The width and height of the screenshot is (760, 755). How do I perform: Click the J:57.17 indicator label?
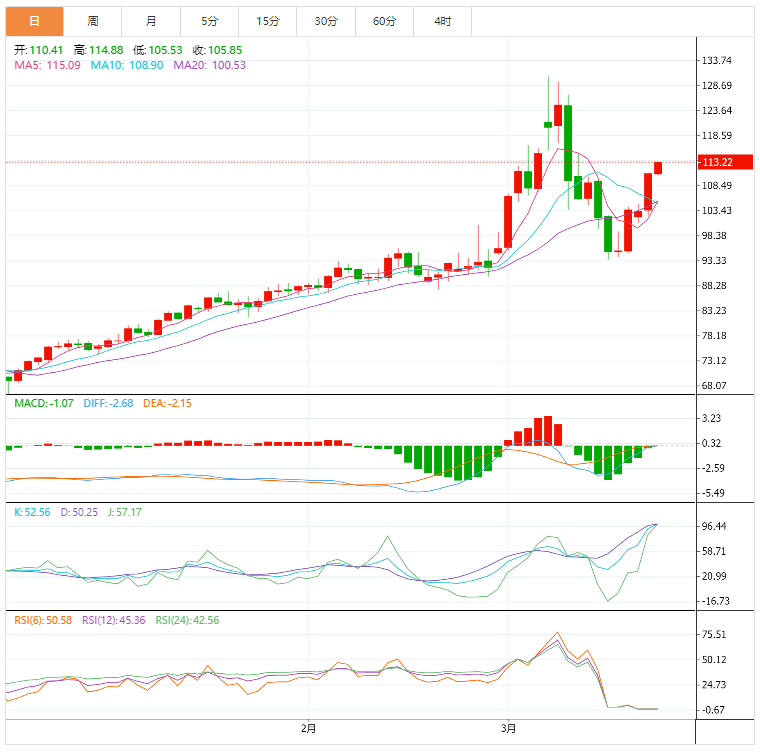point(125,513)
